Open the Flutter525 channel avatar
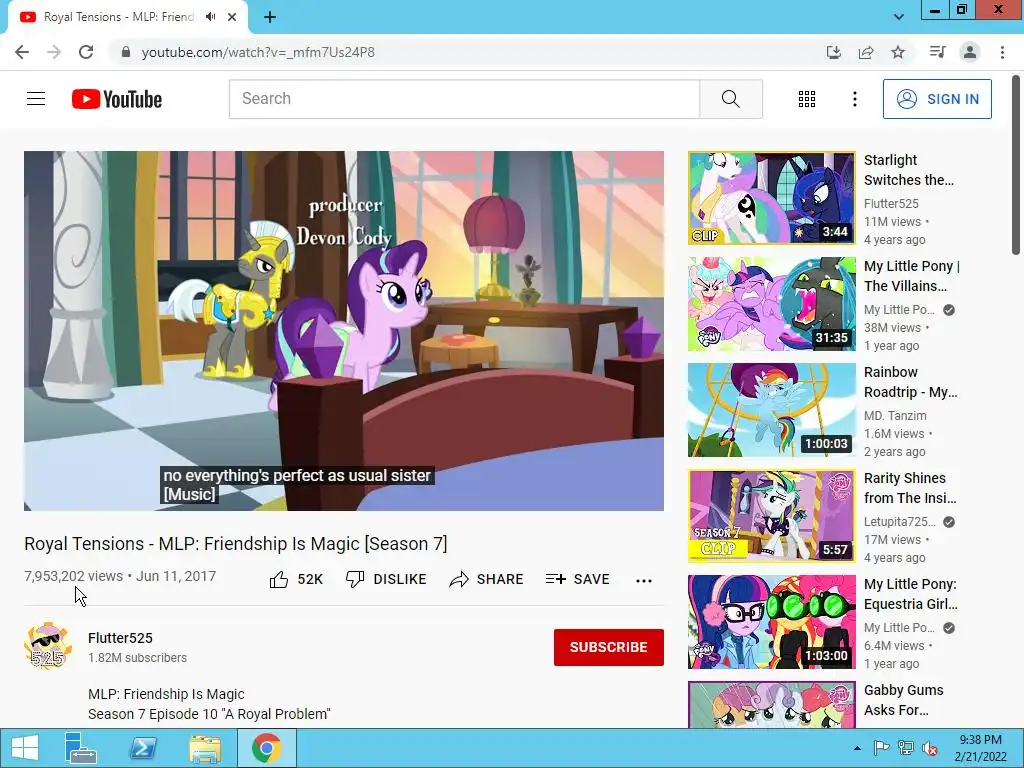 point(48,645)
